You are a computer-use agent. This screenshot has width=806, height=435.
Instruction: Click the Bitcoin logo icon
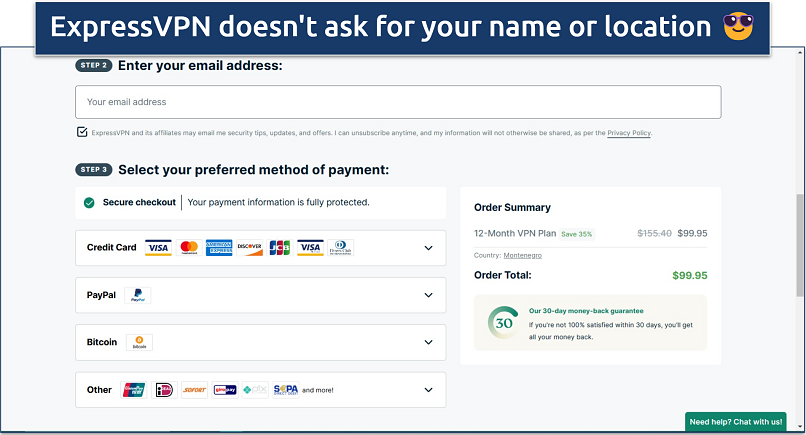[139, 342]
